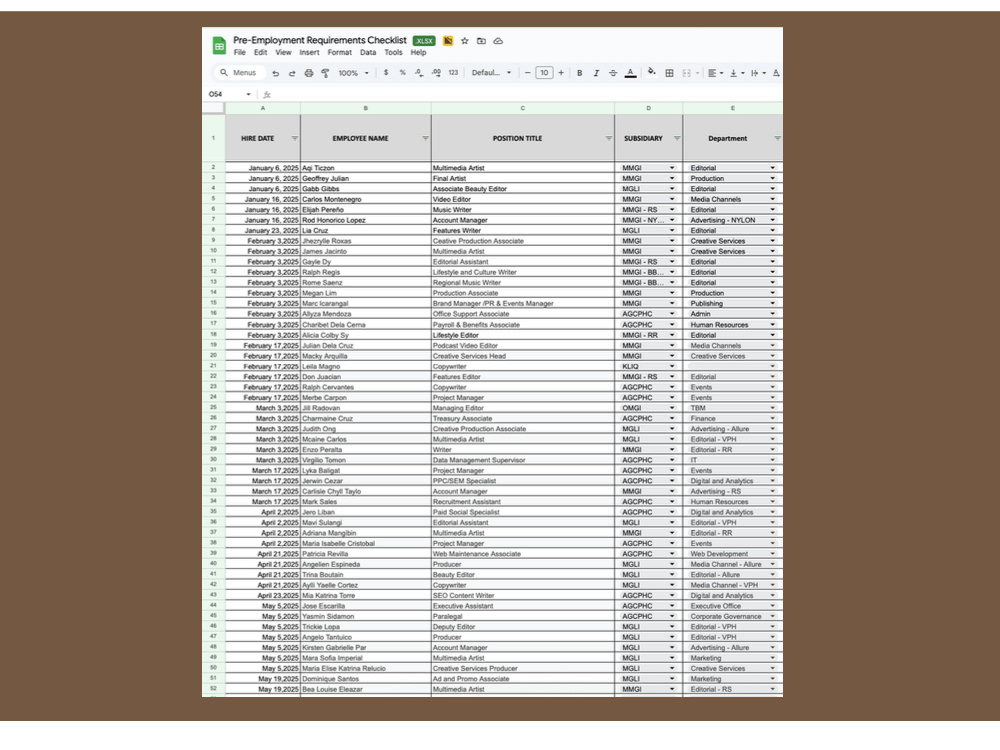The width and height of the screenshot is (1000, 750).
Task: Open subsidiary dropdown in Aqi Ticzon row
Action: 672,168
